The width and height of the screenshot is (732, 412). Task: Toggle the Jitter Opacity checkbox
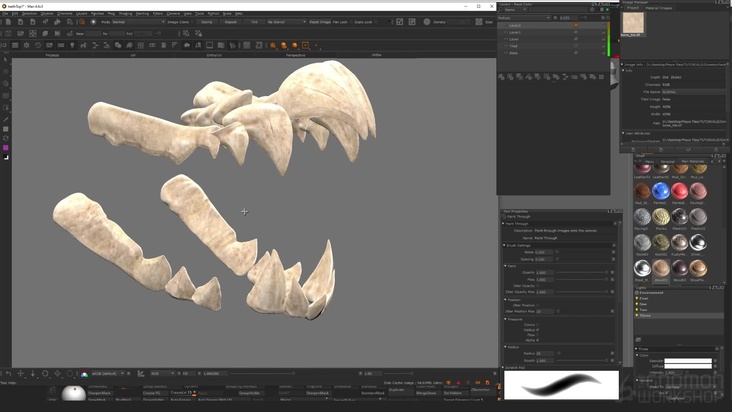tap(538, 286)
